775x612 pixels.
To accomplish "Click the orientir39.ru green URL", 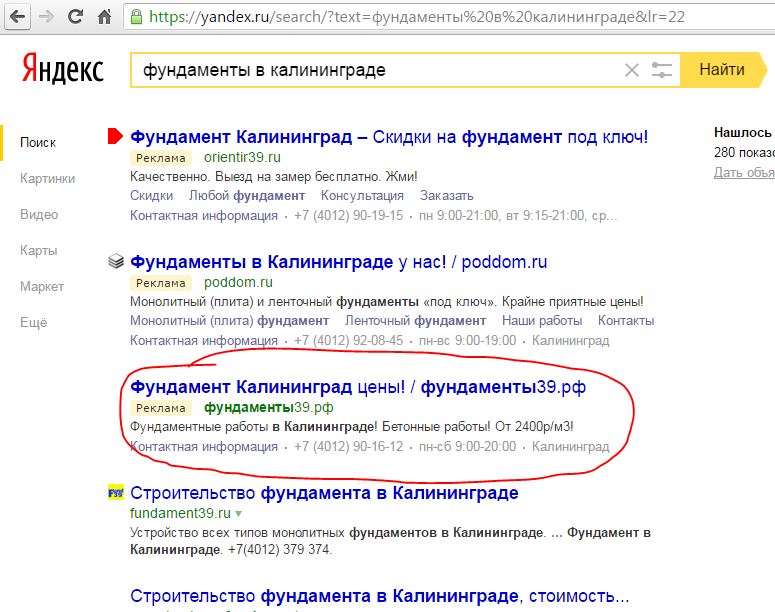I will coord(242,157).
